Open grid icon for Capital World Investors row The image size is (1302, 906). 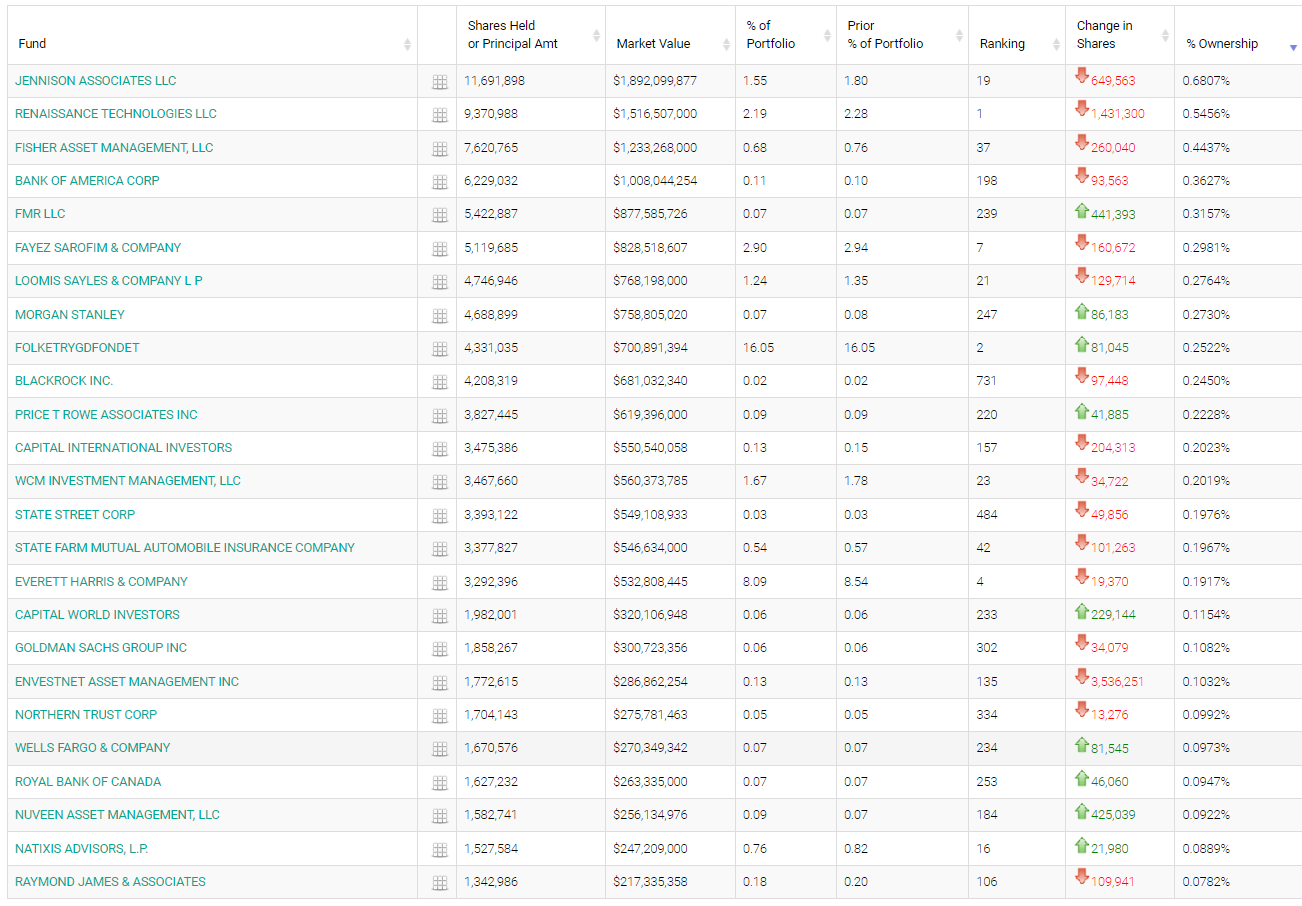pyautogui.click(x=440, y=616)
